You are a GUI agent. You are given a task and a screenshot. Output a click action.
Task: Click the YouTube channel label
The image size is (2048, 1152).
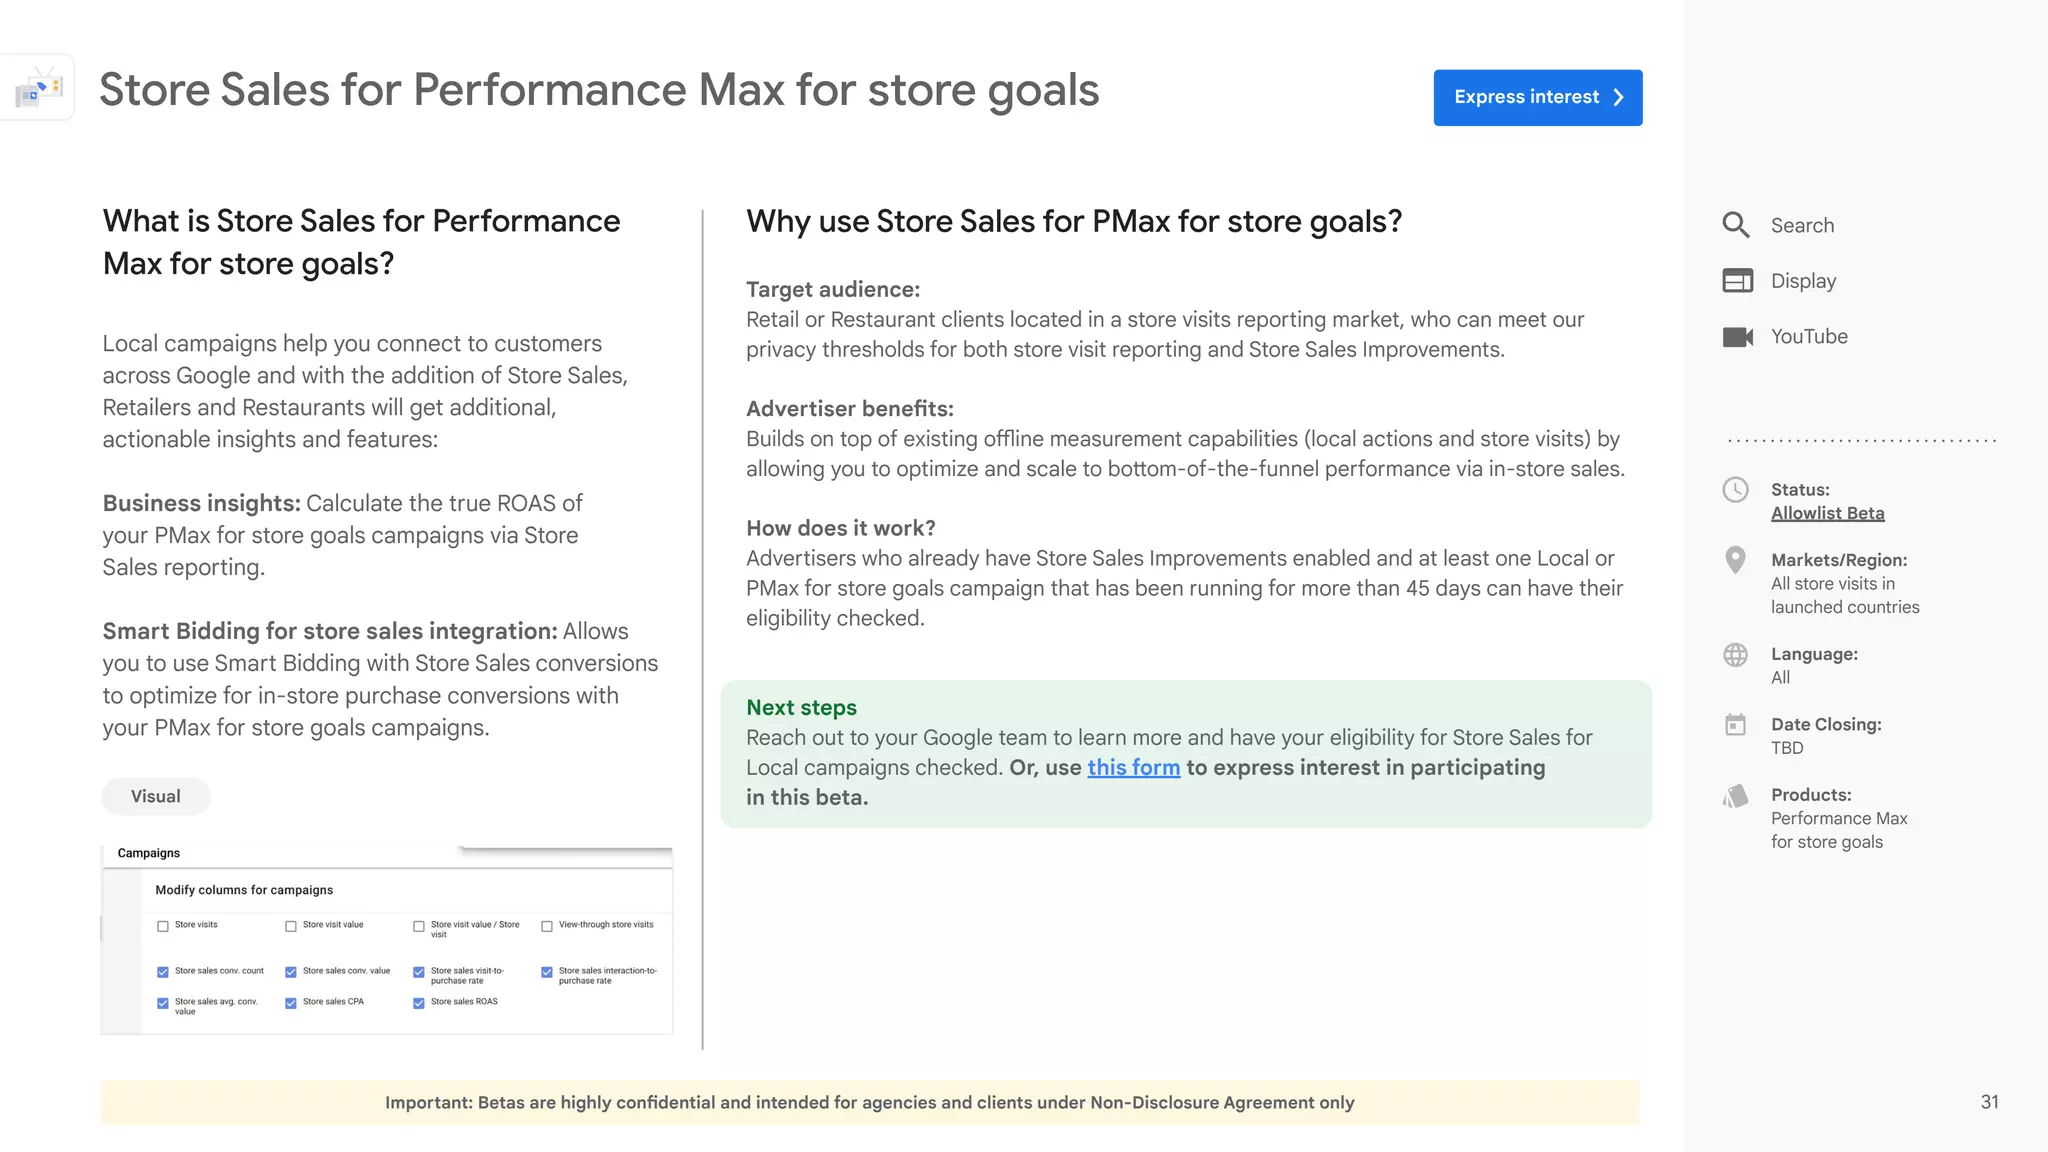pos(1809,336)
